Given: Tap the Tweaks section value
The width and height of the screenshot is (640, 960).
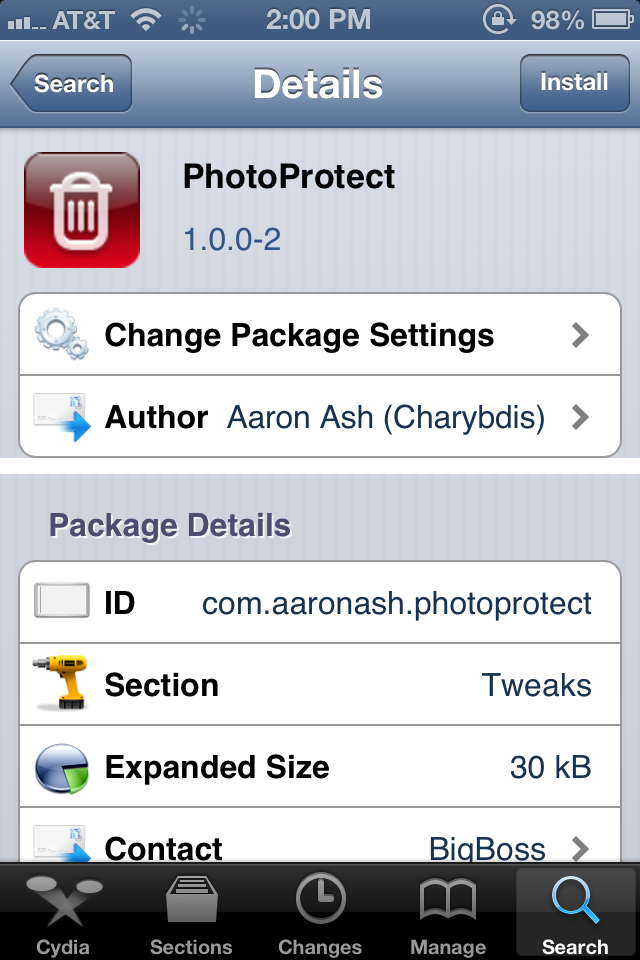Looking at the screenshot, I should 536,685.
